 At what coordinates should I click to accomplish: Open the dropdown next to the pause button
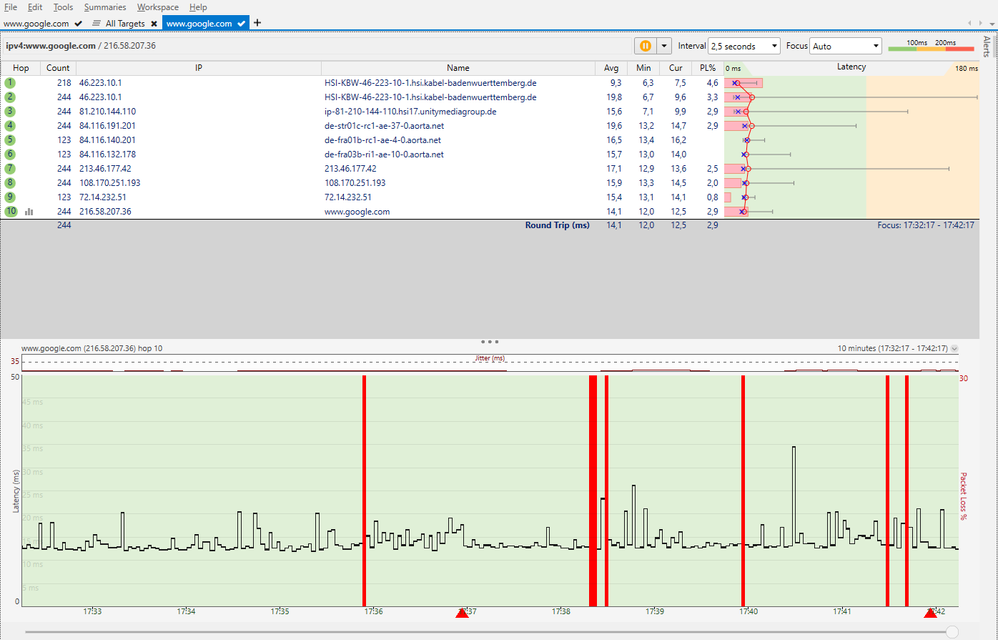[663, 45]
